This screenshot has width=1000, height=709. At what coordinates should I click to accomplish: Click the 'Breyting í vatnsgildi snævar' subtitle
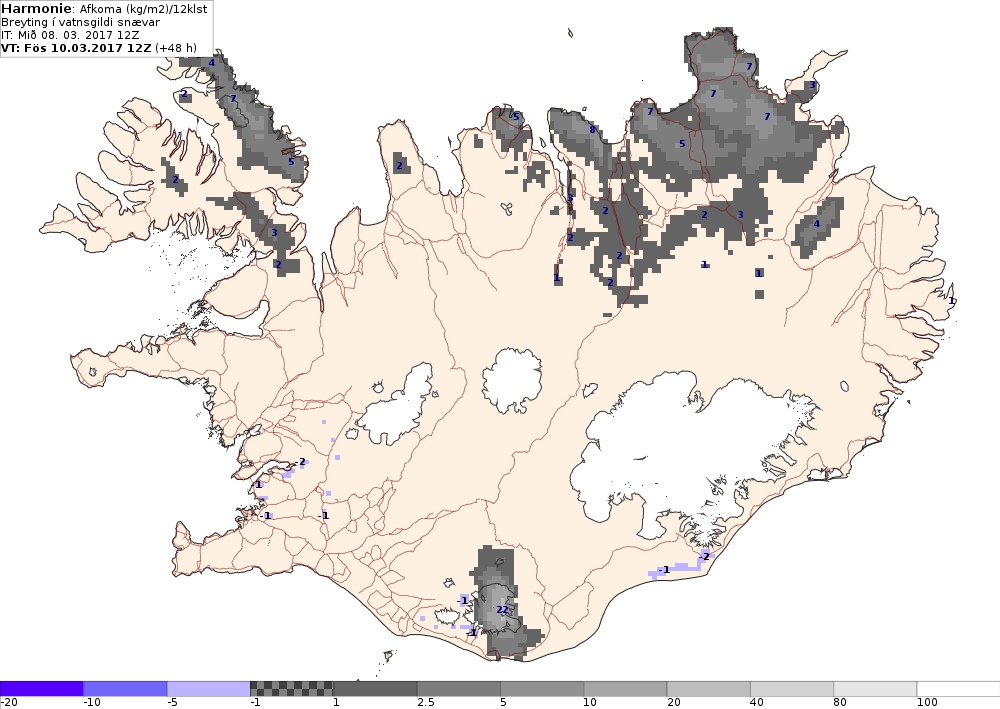click(x=80, y=22)
